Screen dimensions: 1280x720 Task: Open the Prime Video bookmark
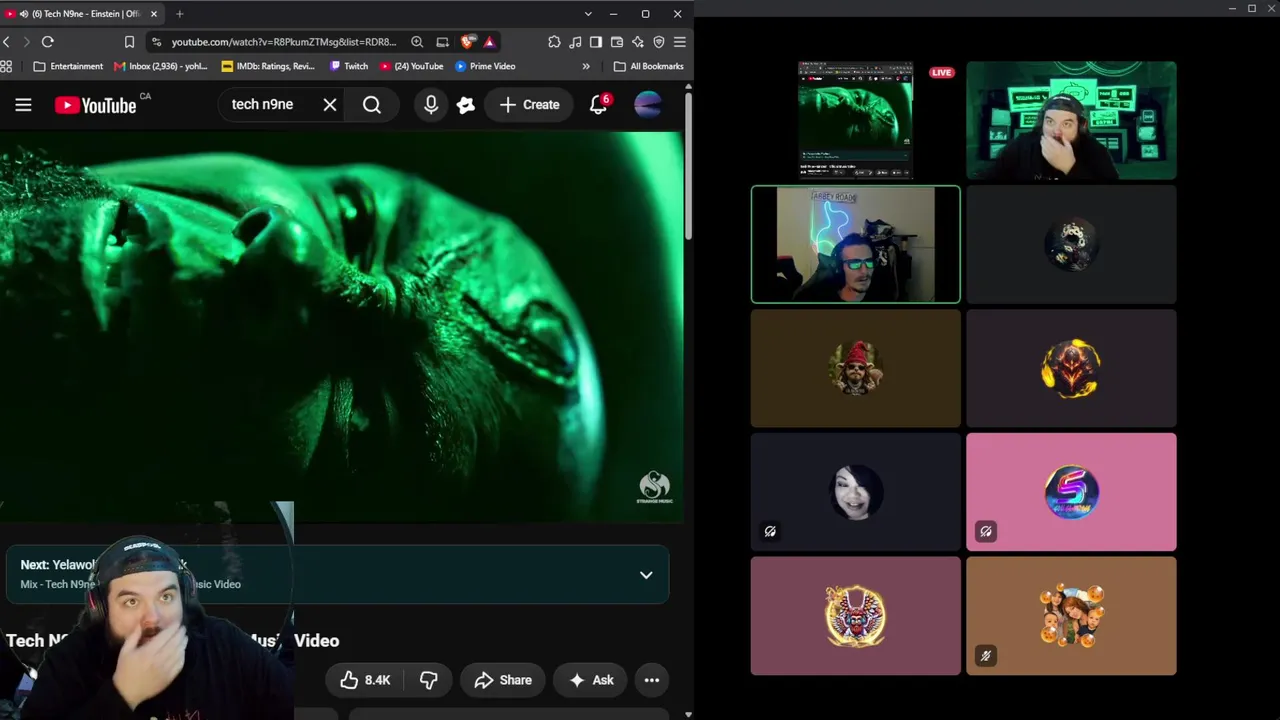[x=485, y=66]
